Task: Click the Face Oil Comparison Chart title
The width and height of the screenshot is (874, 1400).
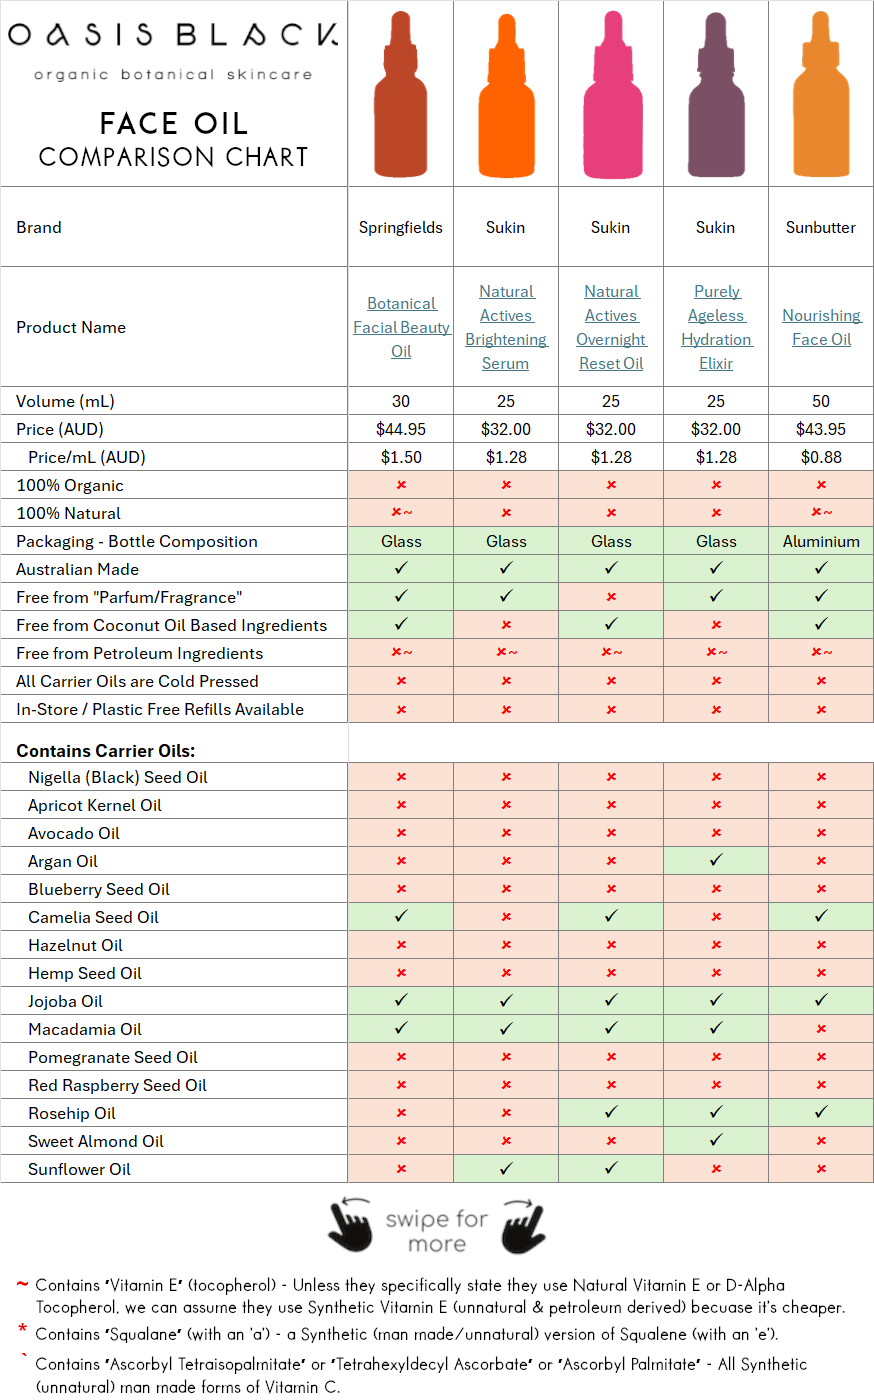Action: tap(173, 139)
